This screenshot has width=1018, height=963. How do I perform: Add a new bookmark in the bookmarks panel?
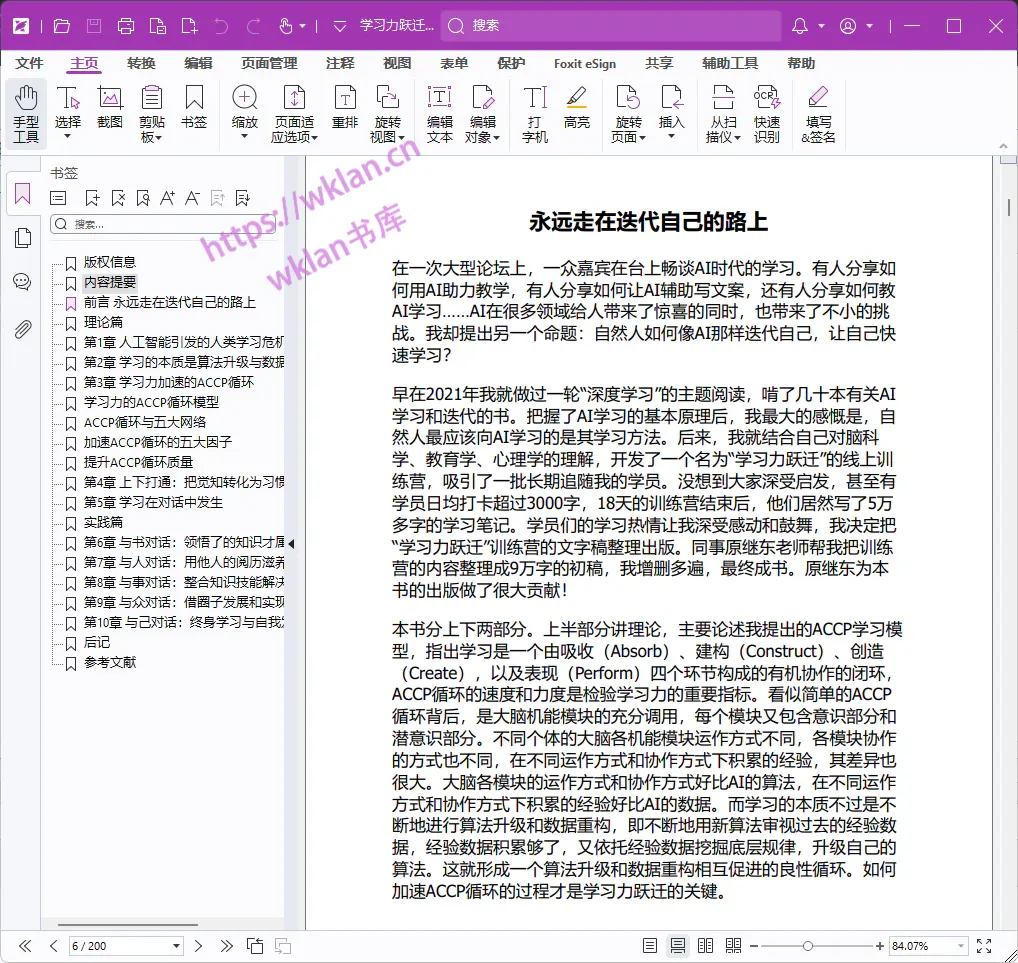[93, 197]
